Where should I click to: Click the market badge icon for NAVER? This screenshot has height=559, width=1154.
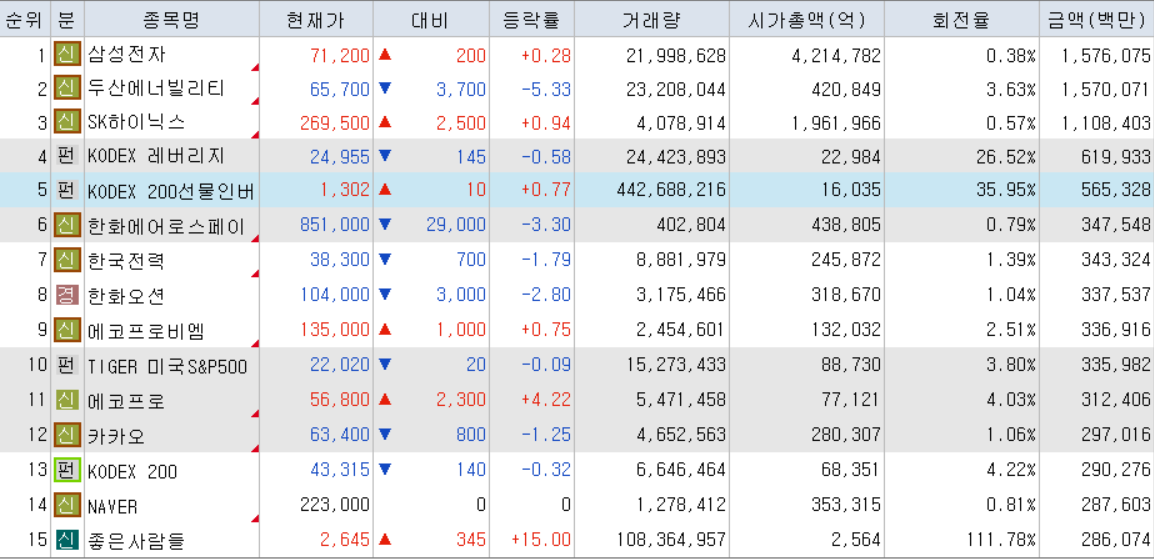pyautogui.click(x=67, y=505)
